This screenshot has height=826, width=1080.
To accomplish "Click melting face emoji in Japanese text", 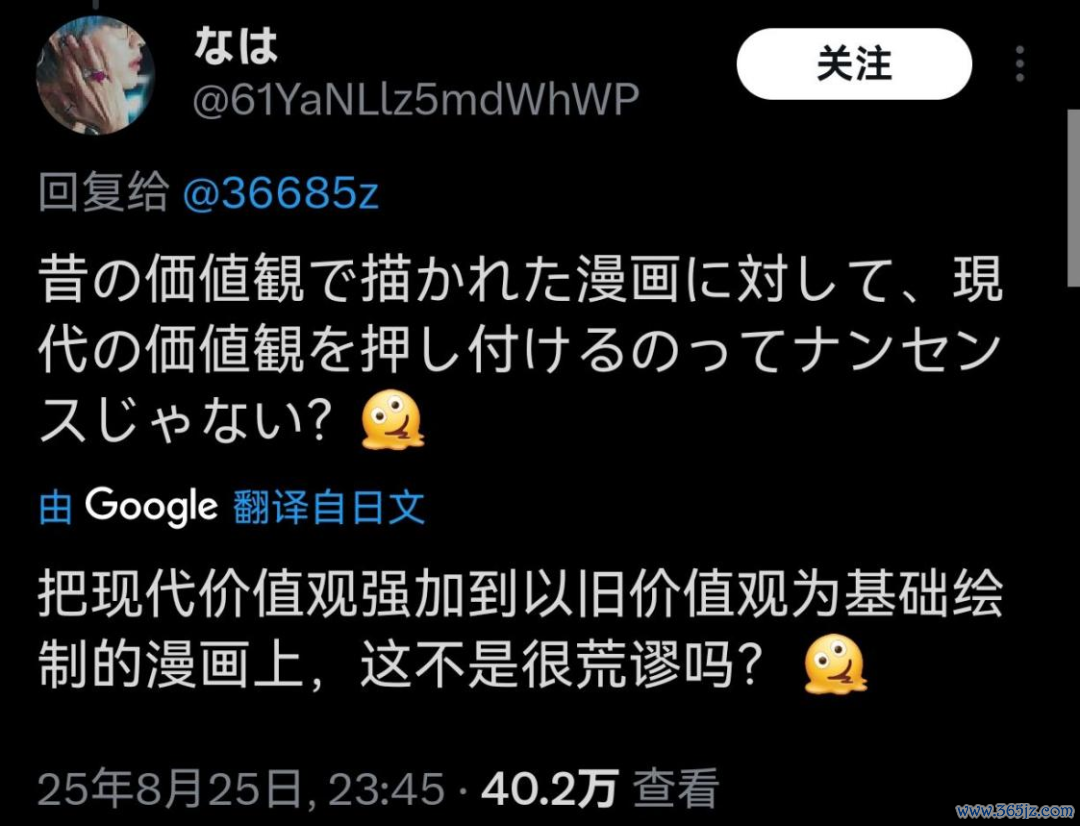I will [393, 420].
